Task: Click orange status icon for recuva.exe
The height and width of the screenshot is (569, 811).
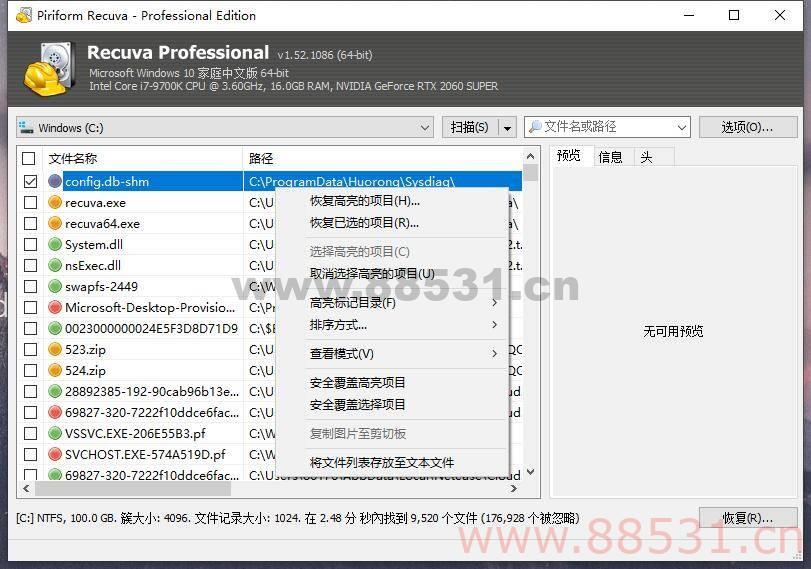Action: pos(55,202)
